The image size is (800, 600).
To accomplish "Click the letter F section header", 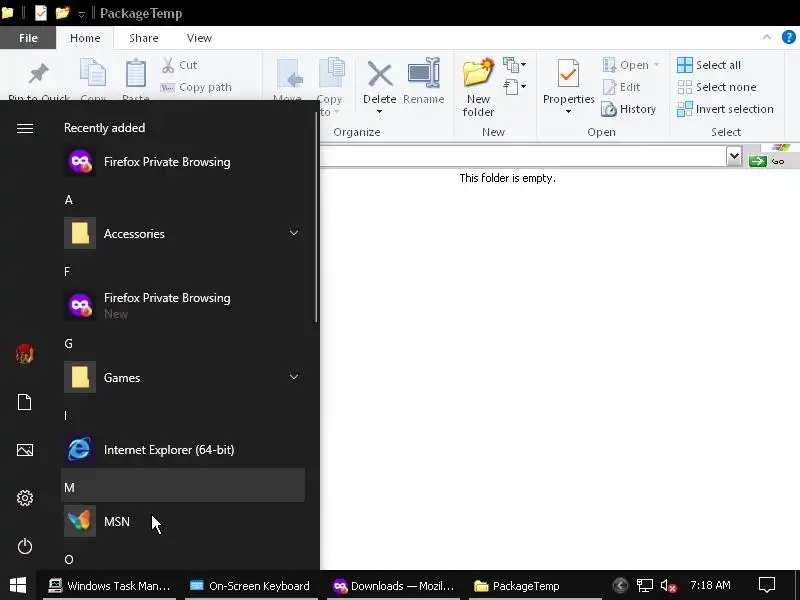I will [x=67, y=271].
